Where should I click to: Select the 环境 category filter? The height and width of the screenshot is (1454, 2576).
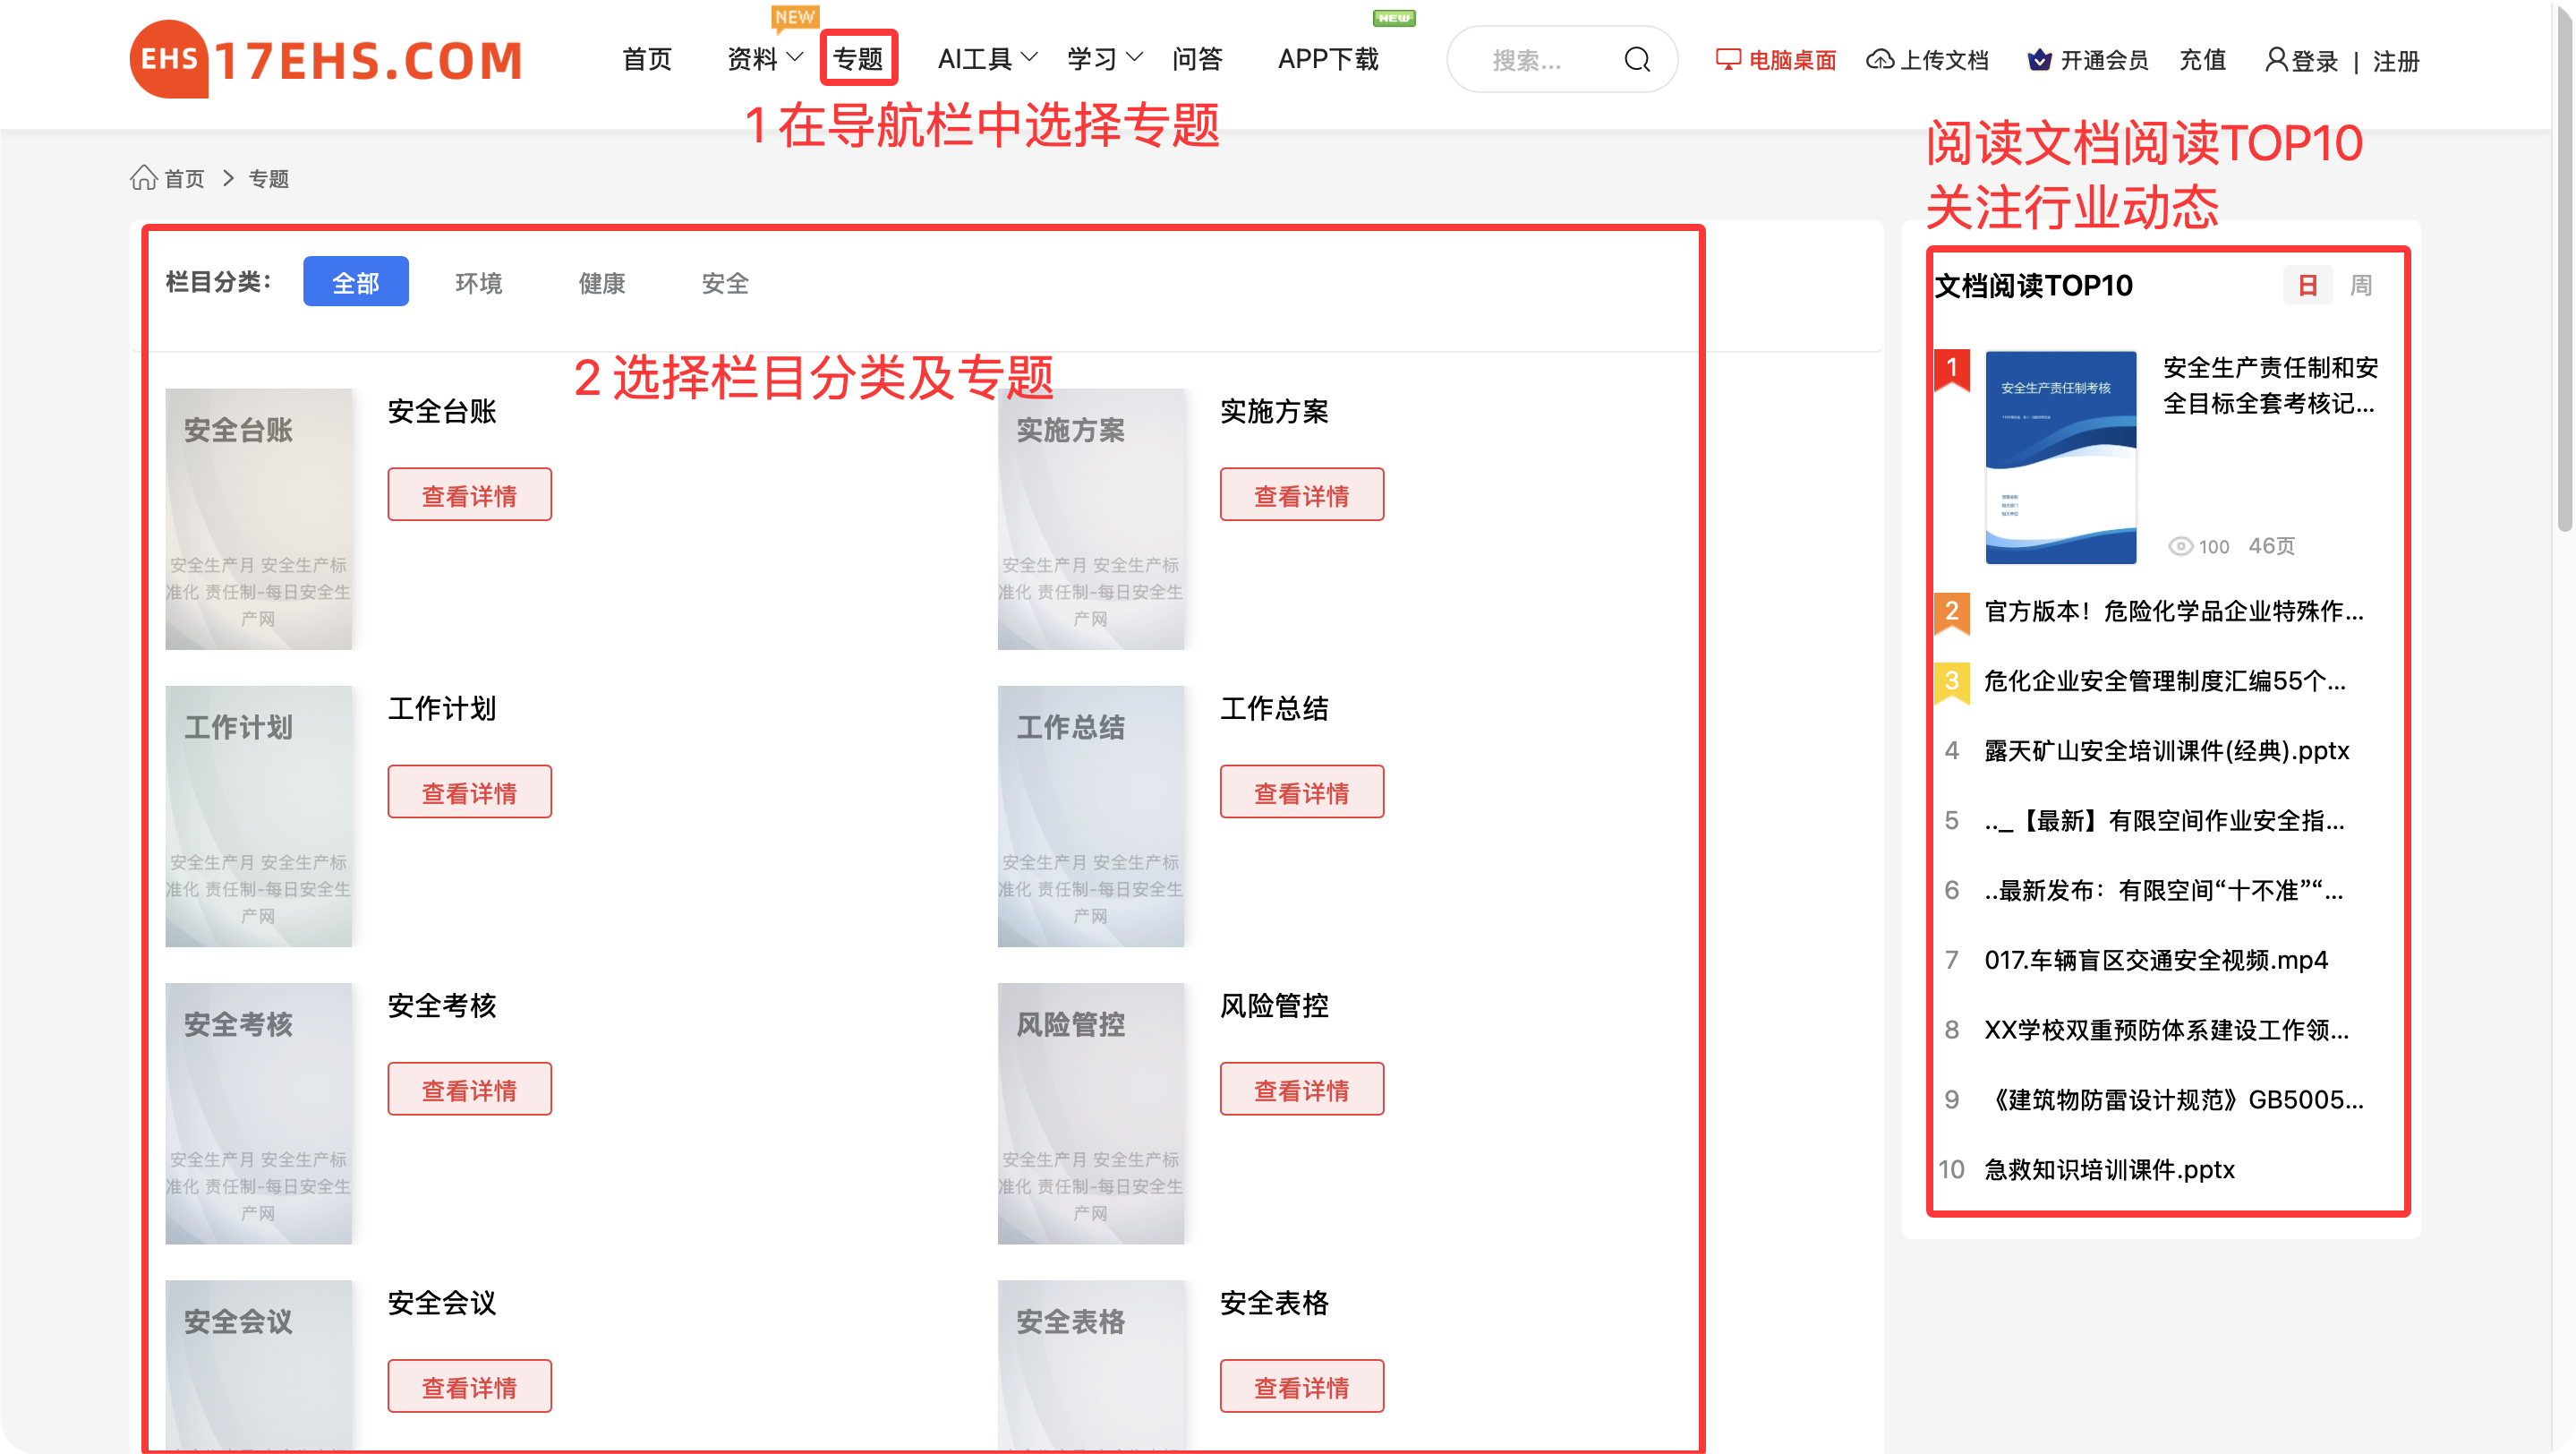click(479, 283)
